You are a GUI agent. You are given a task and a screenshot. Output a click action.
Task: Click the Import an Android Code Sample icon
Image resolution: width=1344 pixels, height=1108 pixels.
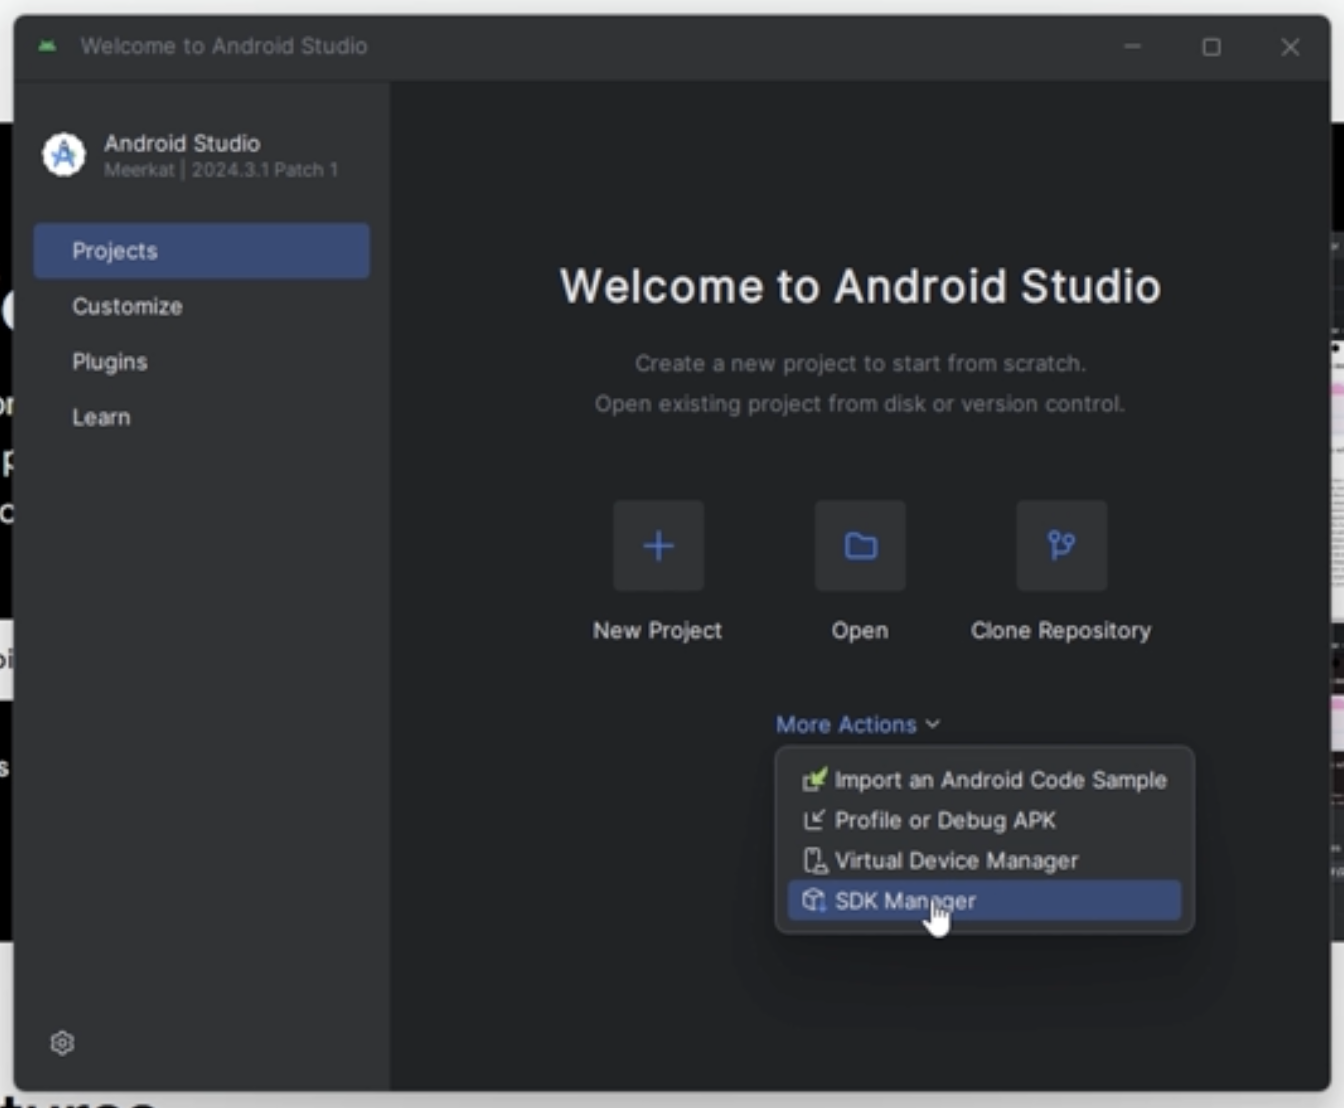[x=814, y=779]
